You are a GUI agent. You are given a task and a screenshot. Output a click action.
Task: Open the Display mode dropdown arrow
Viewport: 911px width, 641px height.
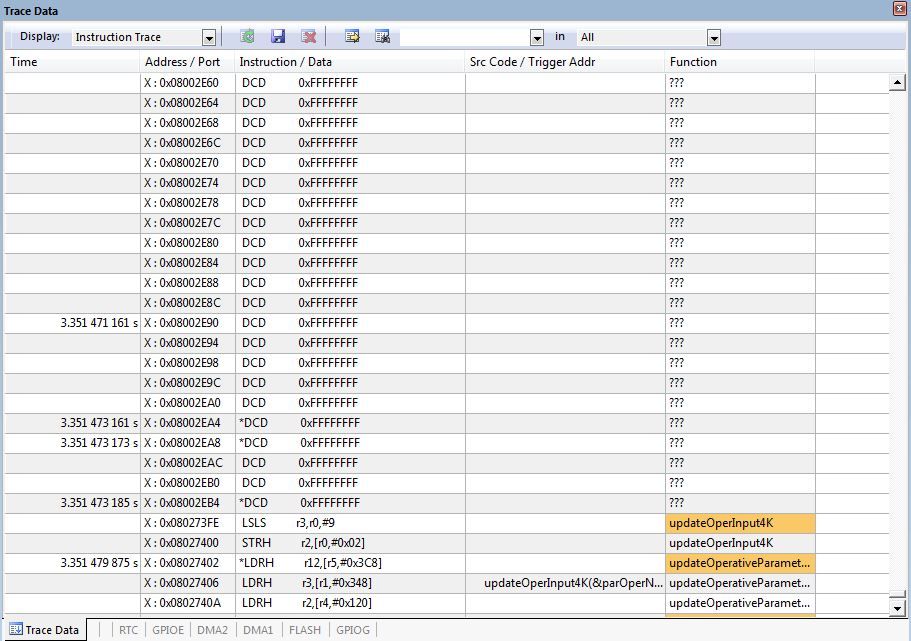click(209, 38)
